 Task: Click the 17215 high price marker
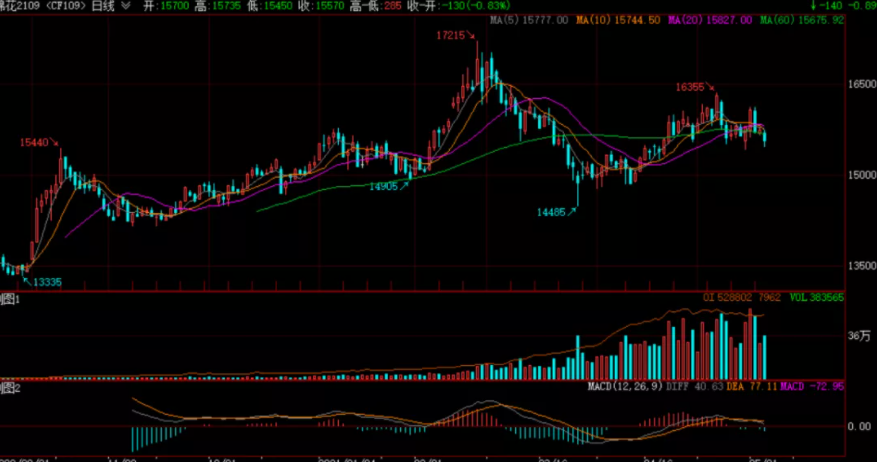click(x=451, y=35)
